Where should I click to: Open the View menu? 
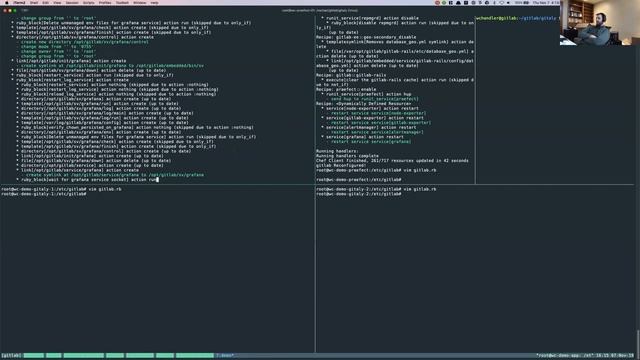(x=57, y=2)
